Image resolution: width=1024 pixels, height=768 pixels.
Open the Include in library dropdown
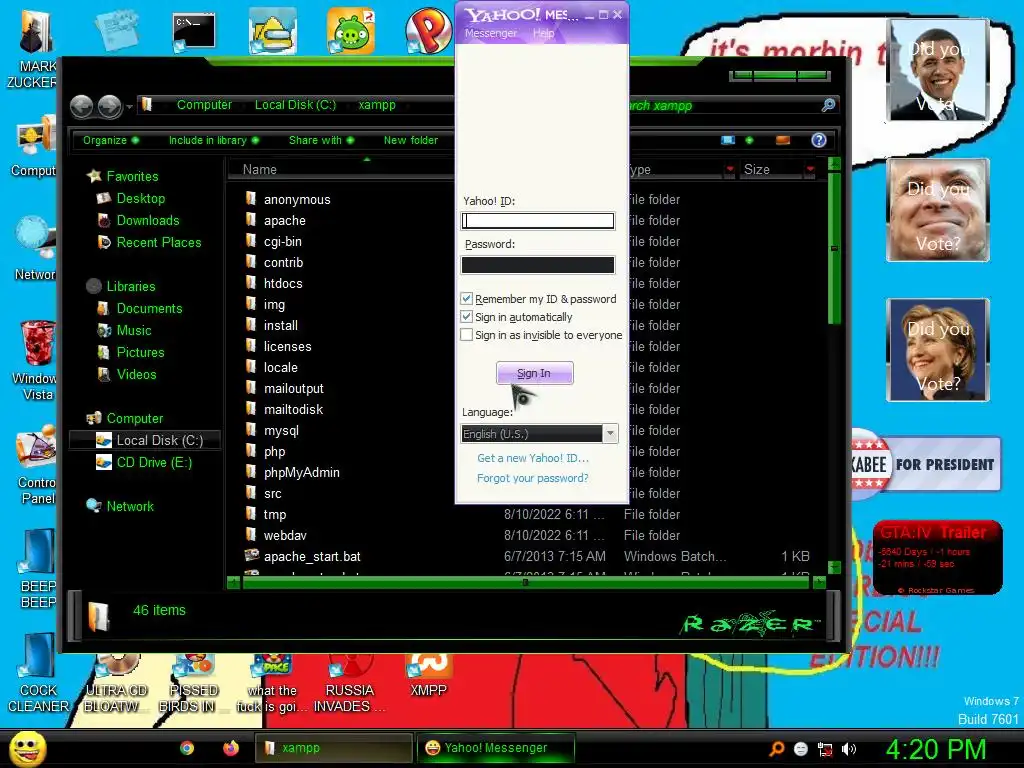(x=214, y=140)
